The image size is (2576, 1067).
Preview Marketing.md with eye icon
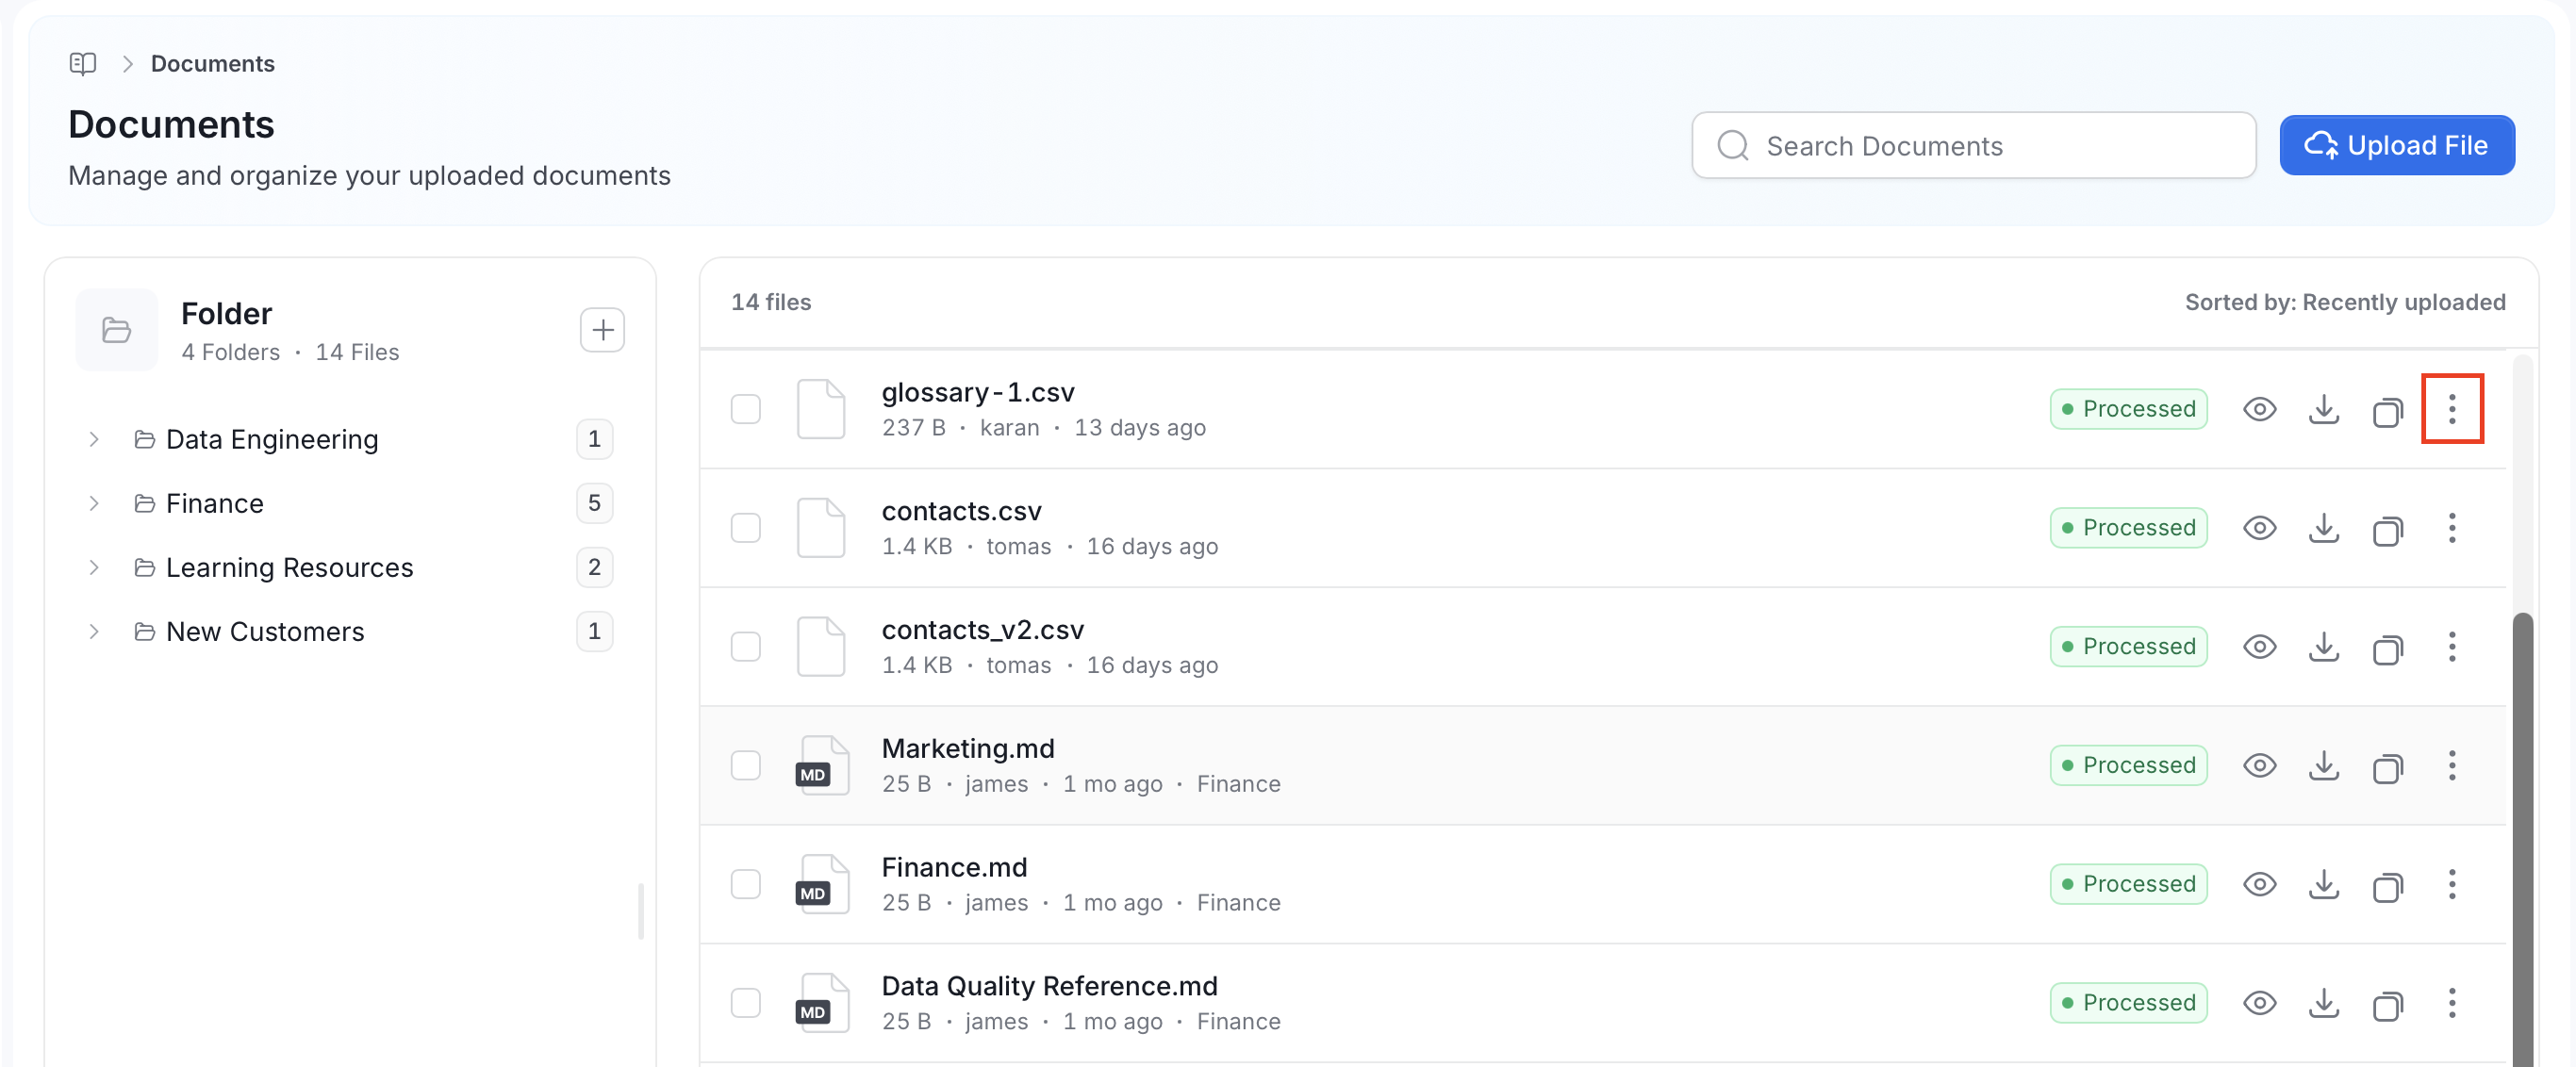coord(2259,766)
